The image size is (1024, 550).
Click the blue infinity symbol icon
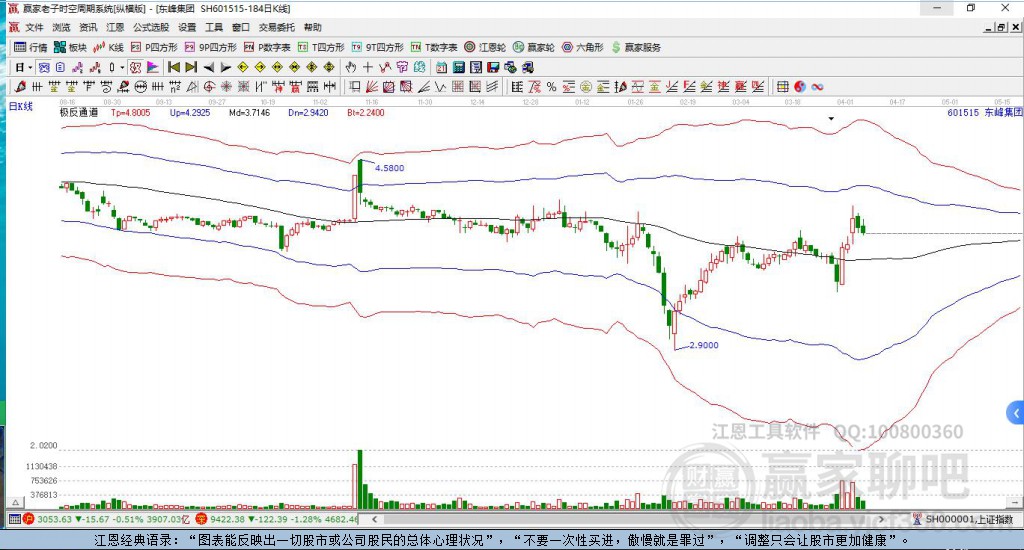817,87
